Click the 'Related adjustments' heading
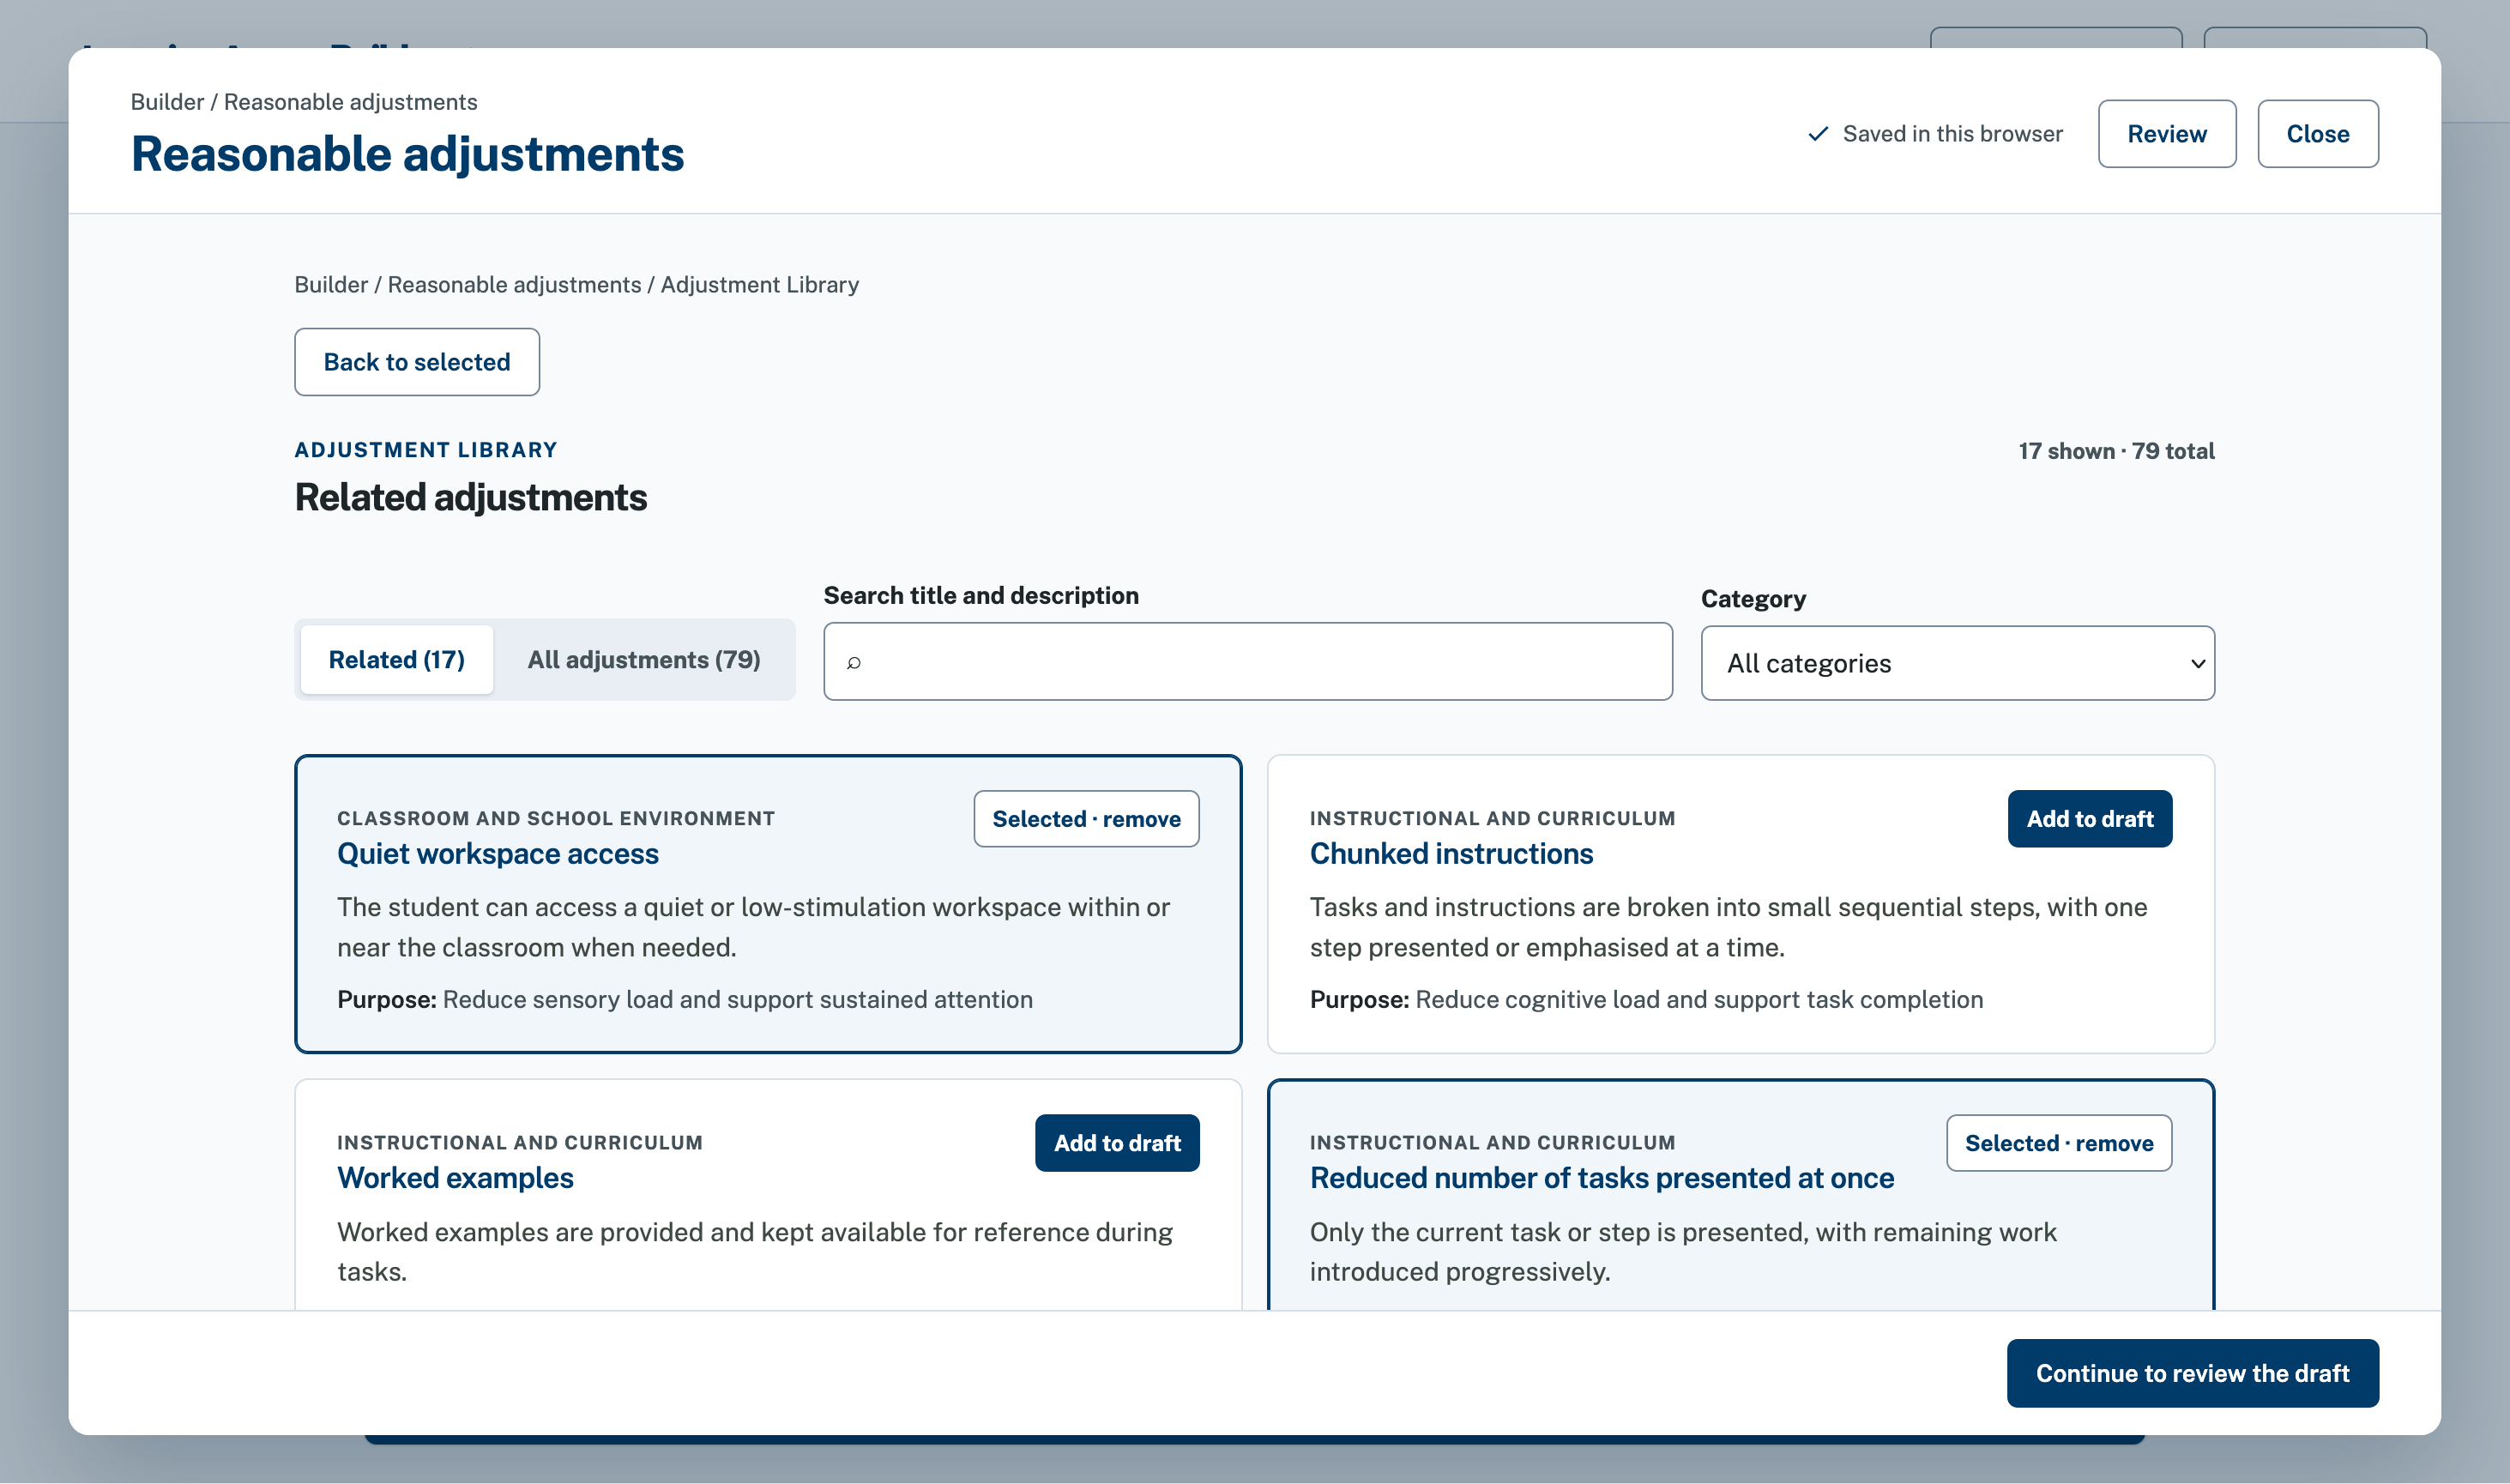Image resolution: width=2510 pixels, height=1484 pixels. 470,498
